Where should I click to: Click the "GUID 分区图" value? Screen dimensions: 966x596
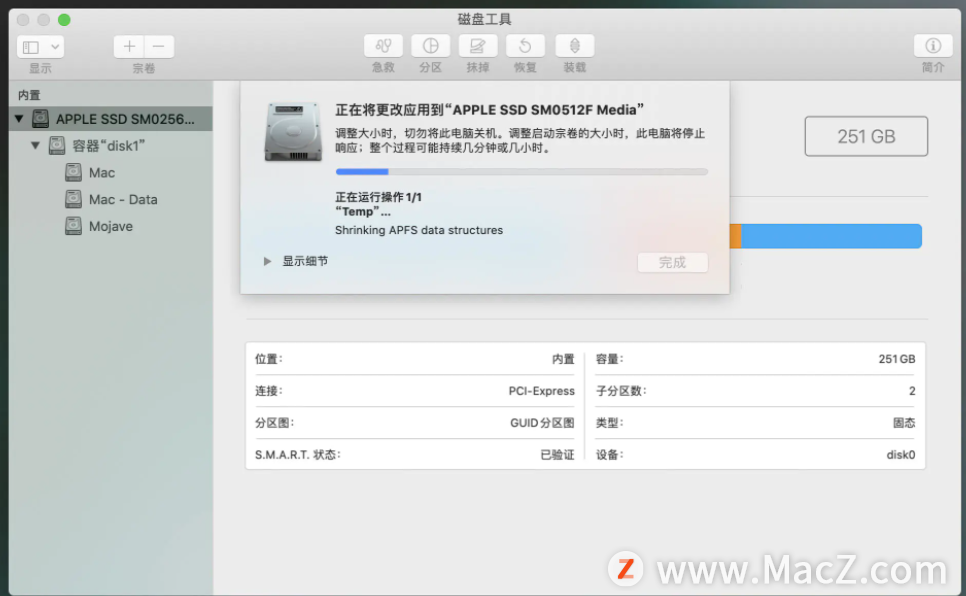coord(542,423)
